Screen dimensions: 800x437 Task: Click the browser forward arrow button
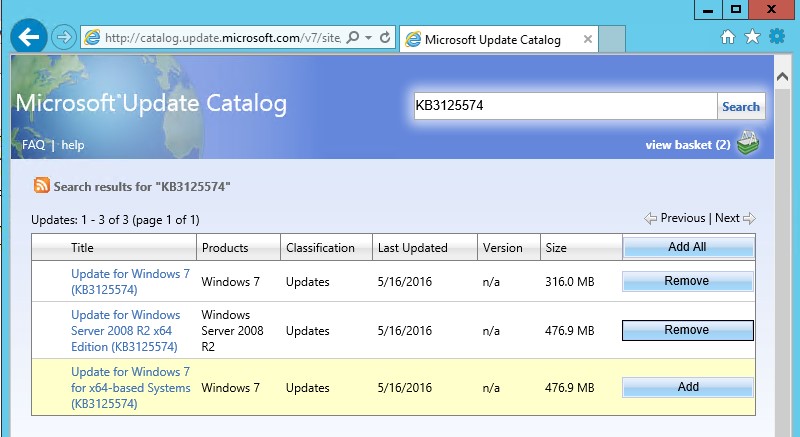(x=64, y=37)
